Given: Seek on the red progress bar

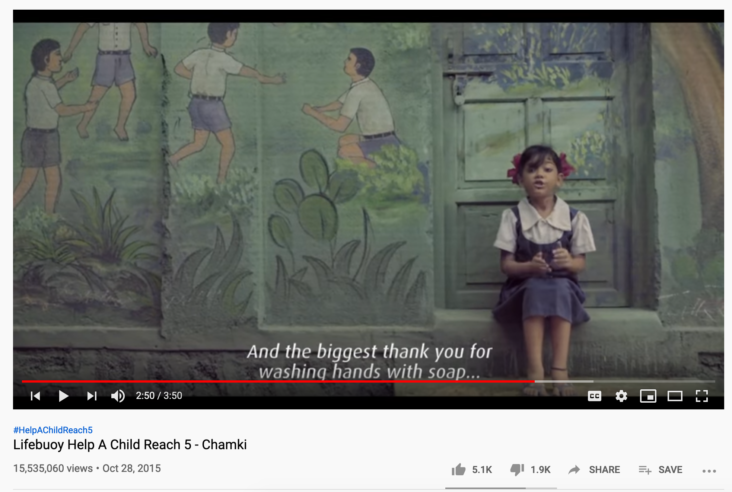Looking at the screenshot, I should pos(278,381).
